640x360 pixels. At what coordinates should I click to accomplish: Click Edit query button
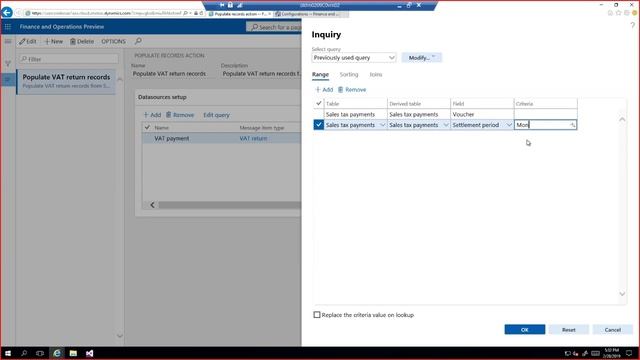(216, 115)
